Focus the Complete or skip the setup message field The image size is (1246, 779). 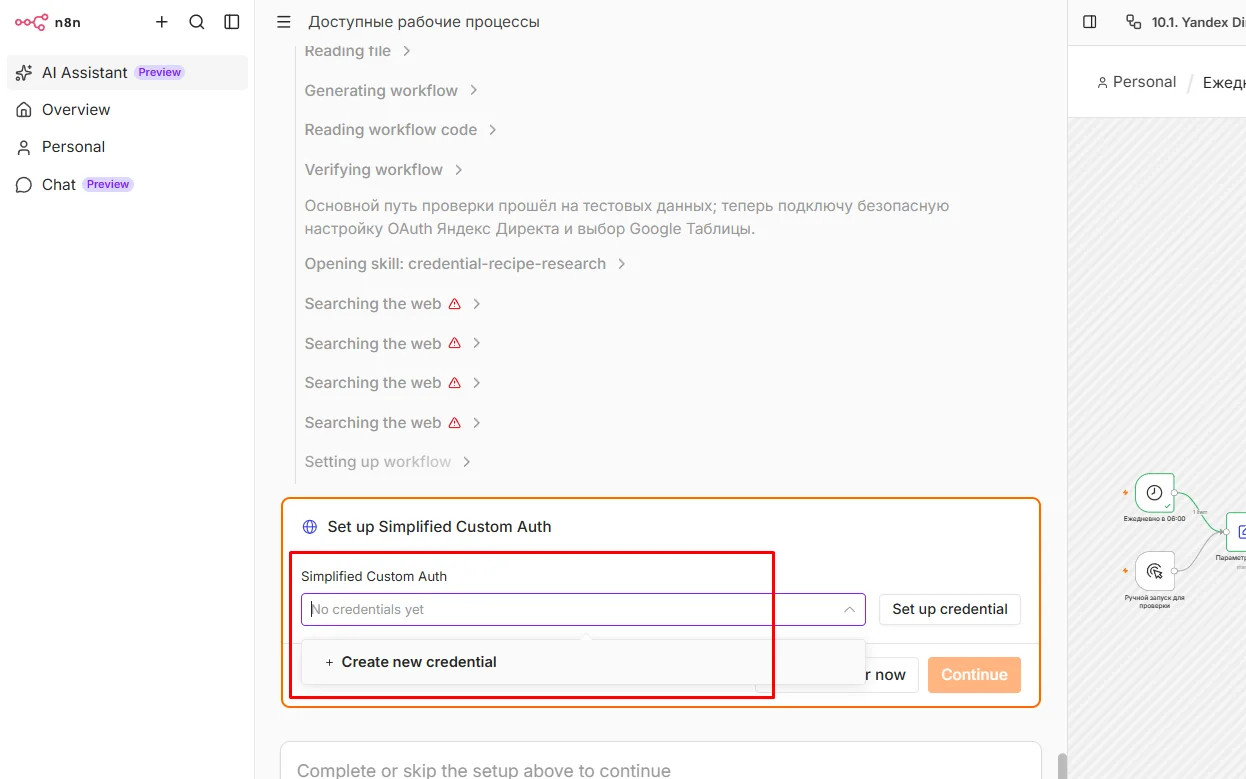click(660, 769)
